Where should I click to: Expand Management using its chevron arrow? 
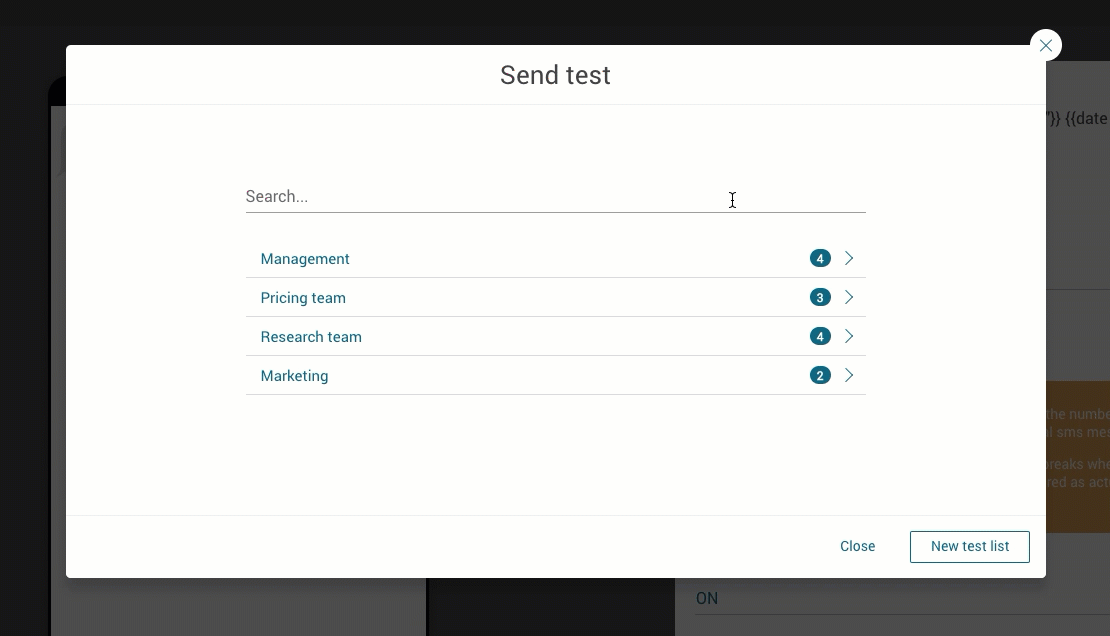point(849,259)
